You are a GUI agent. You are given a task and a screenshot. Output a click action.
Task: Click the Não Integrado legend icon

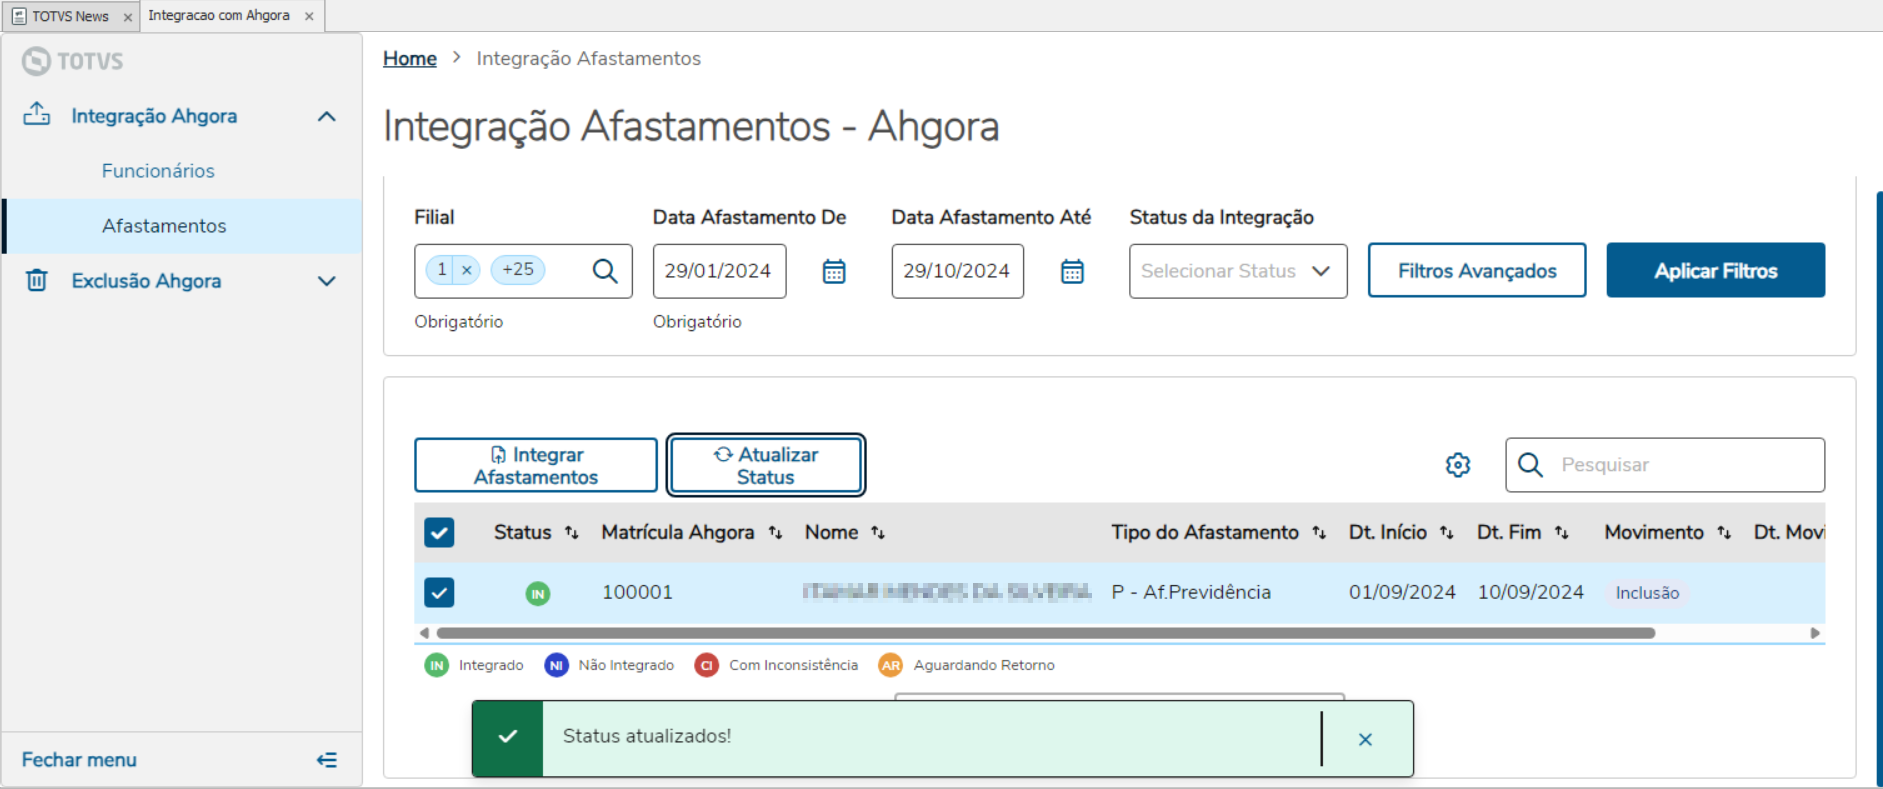556,665
